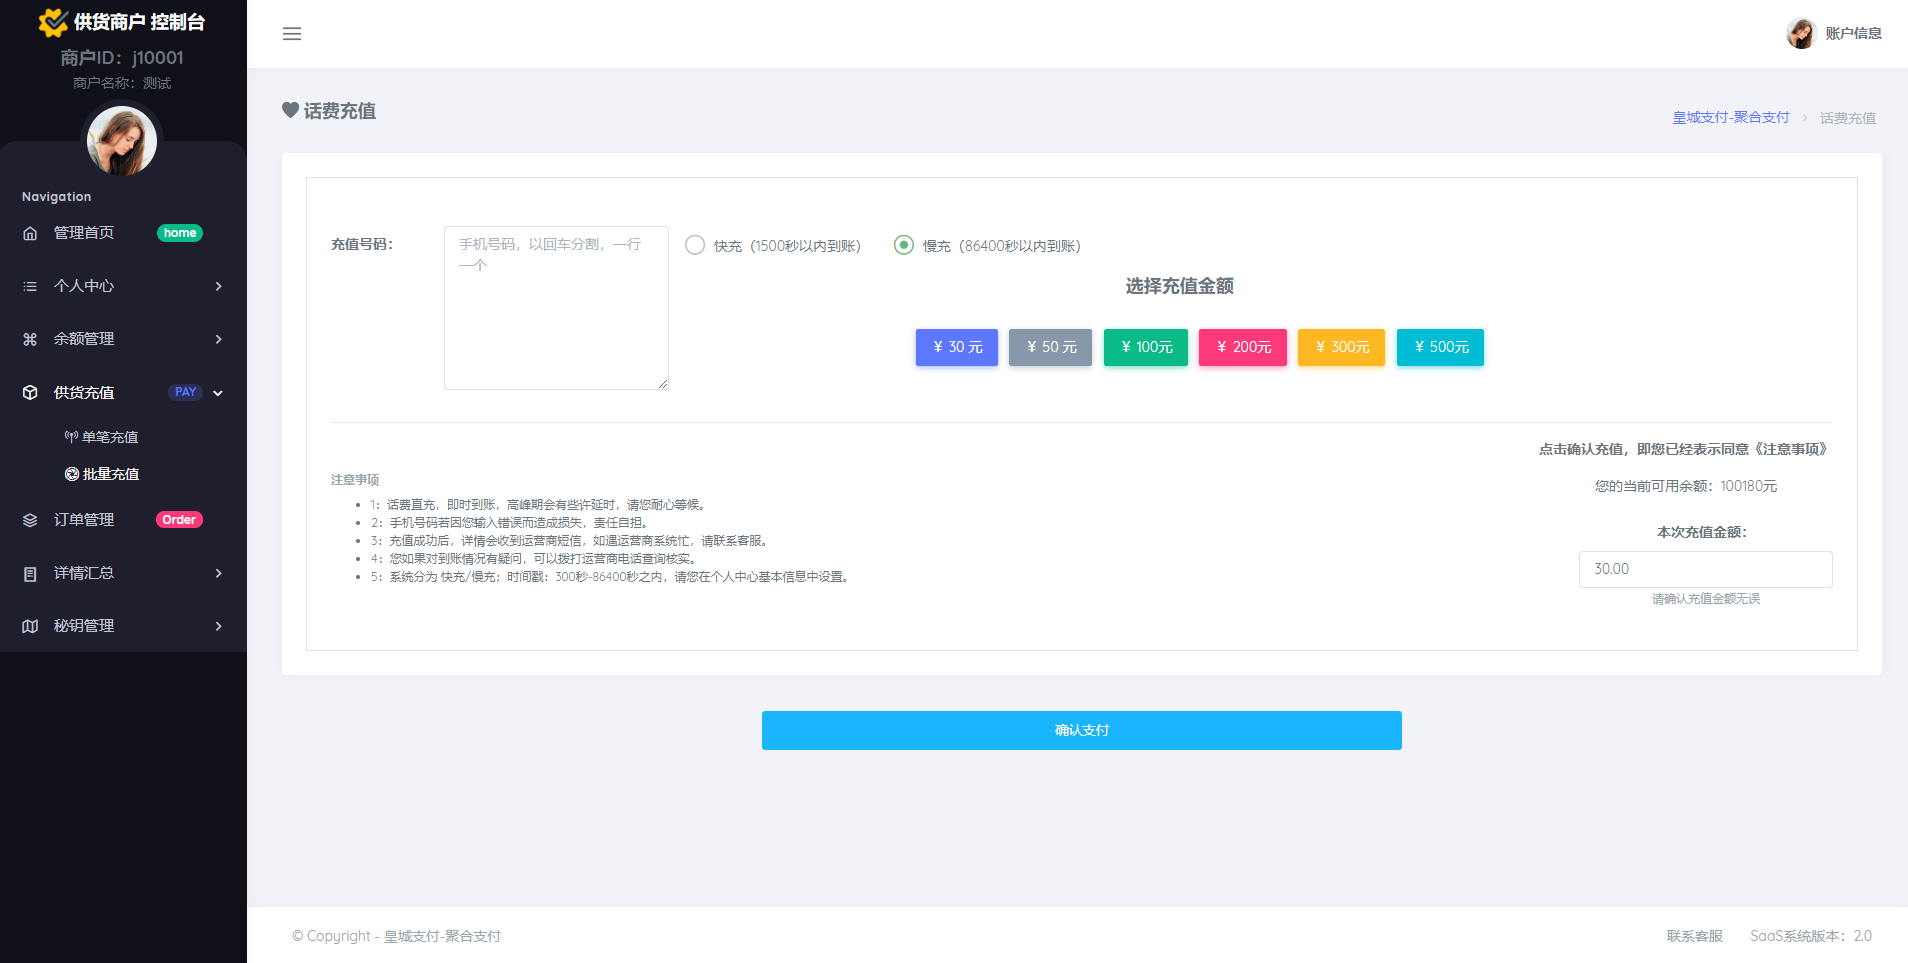Click the user avatar in the top bar
This screenshot has height=963, width=1908.
(1801, 32)
